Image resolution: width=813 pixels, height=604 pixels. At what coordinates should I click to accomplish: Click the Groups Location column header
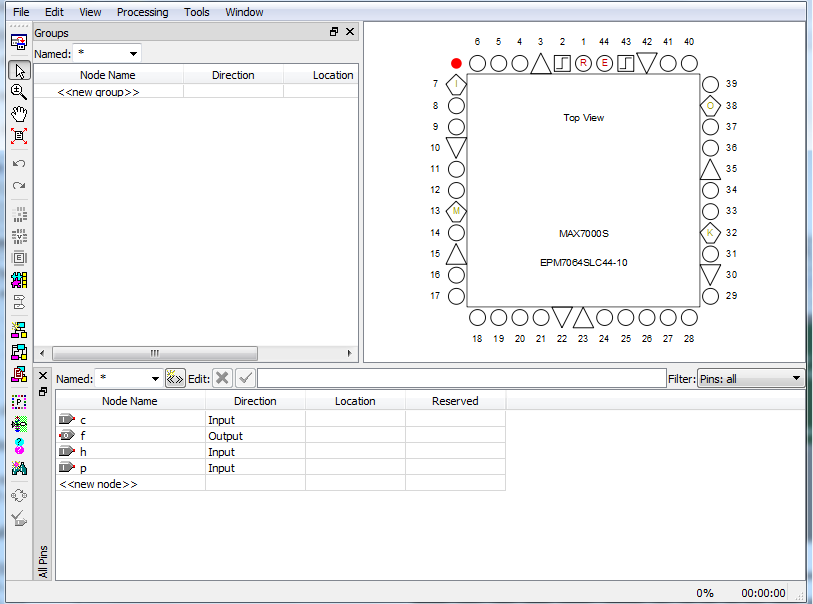pos(333,75)
